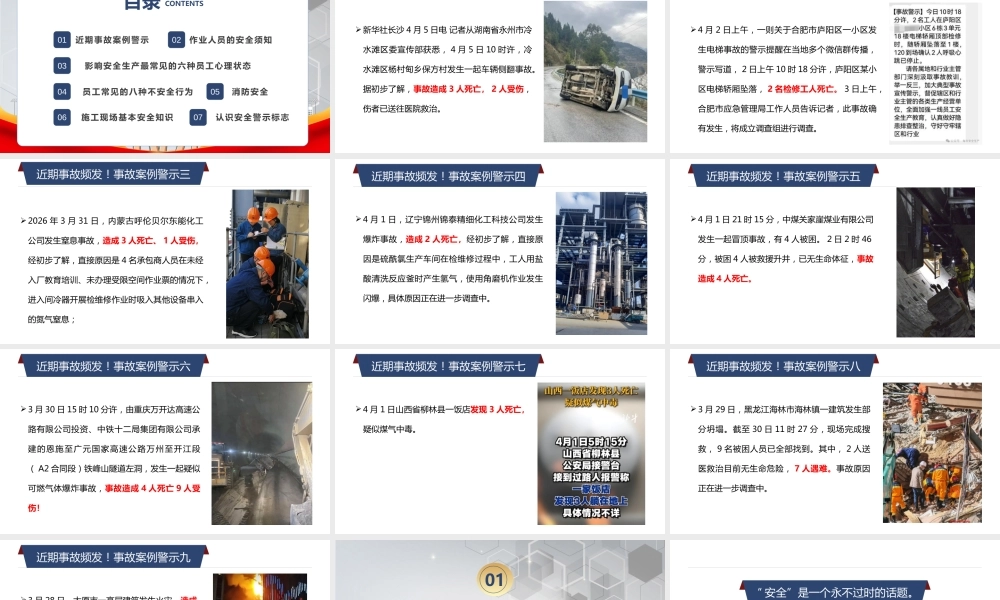Screen dimensions: 1000x600
Task: Open slide titled 事故案例警示九
Action: [114, 557]
